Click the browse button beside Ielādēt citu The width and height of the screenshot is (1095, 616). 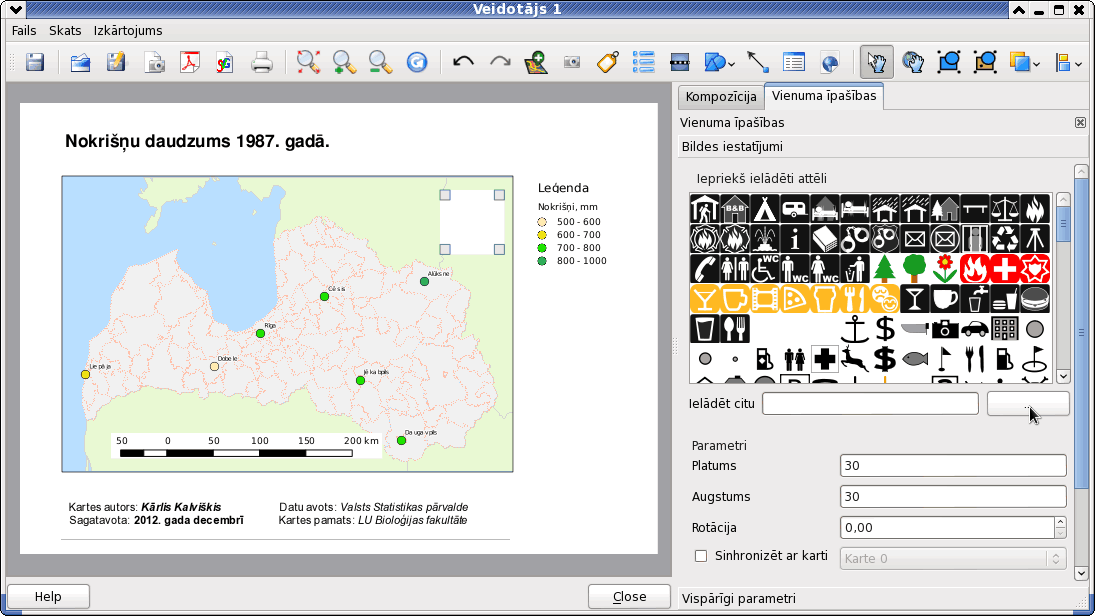[1028, 404]
